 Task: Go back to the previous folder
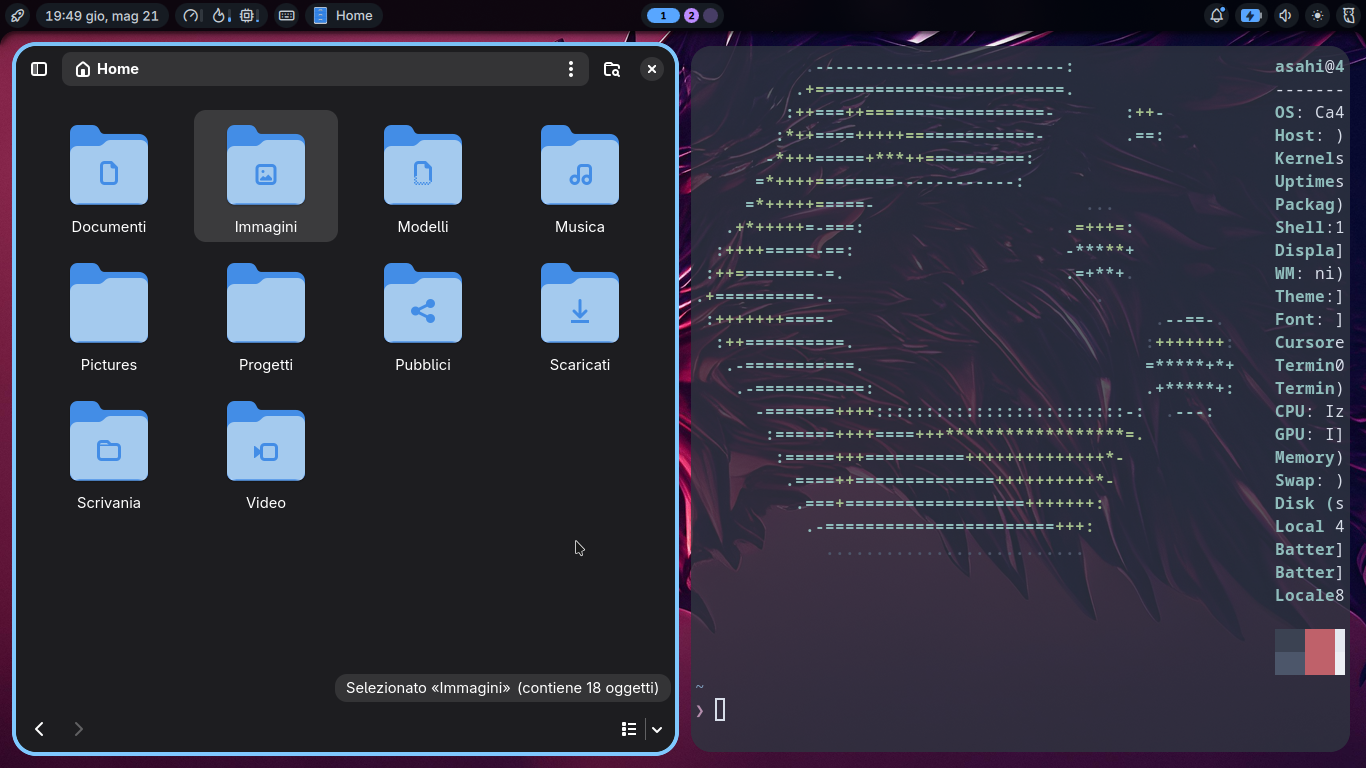40,729
